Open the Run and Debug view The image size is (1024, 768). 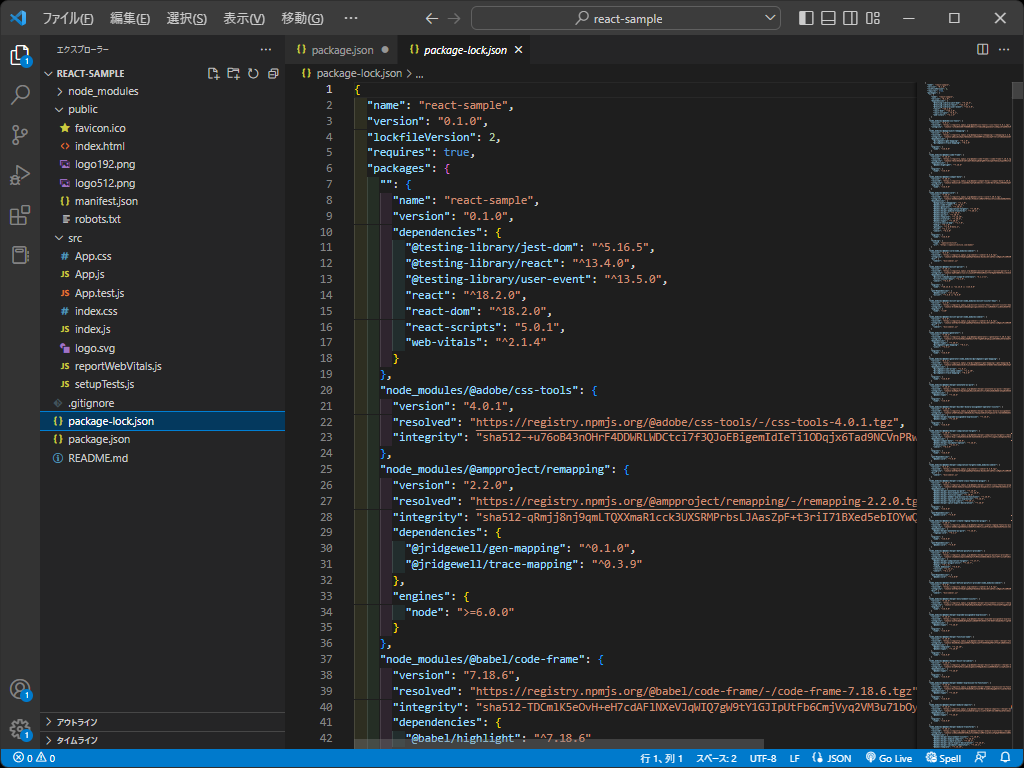coord(20,175)
